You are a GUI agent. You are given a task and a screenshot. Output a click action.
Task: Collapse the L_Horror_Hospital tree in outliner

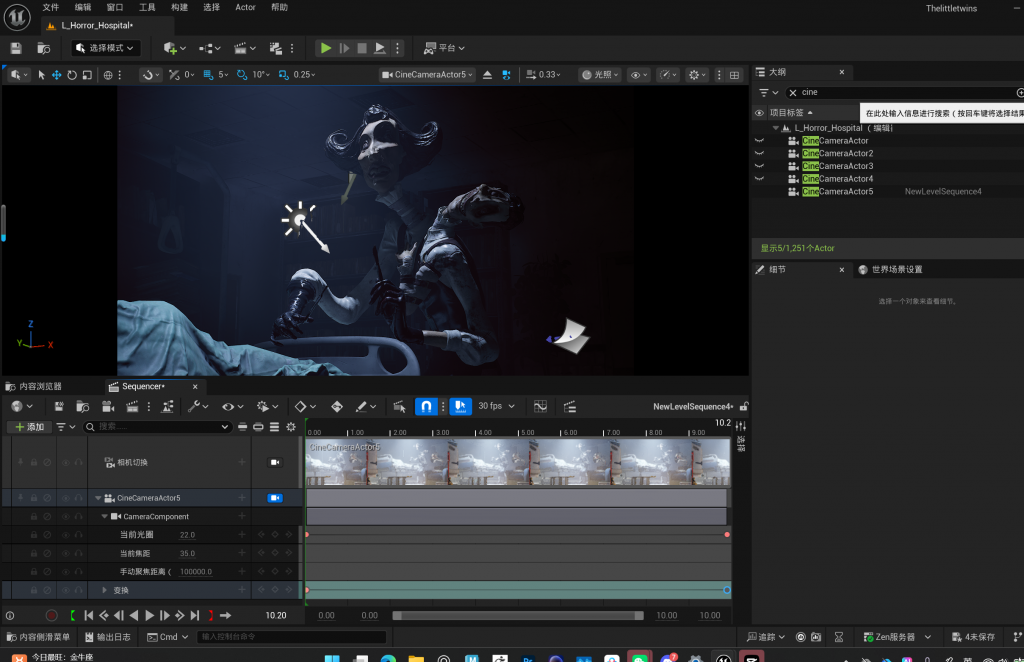click(776, 128)
